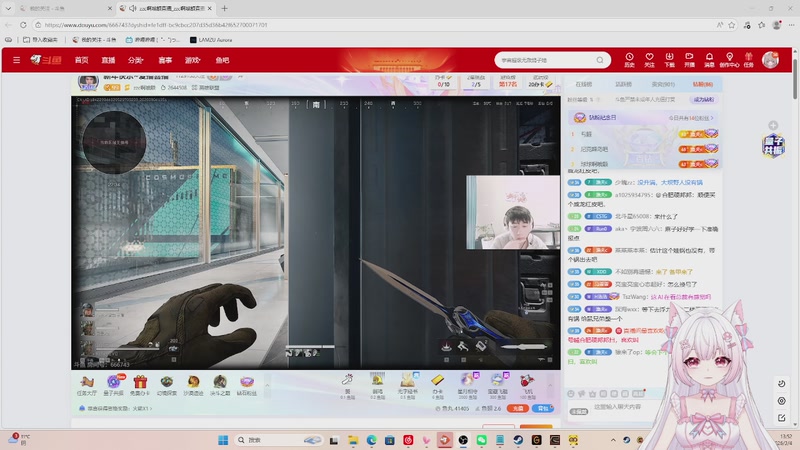This screenshot has width=800, height=450.
Task: Send the bell gift for 0.2 鱼翅
Action: [x=378, y=386]
